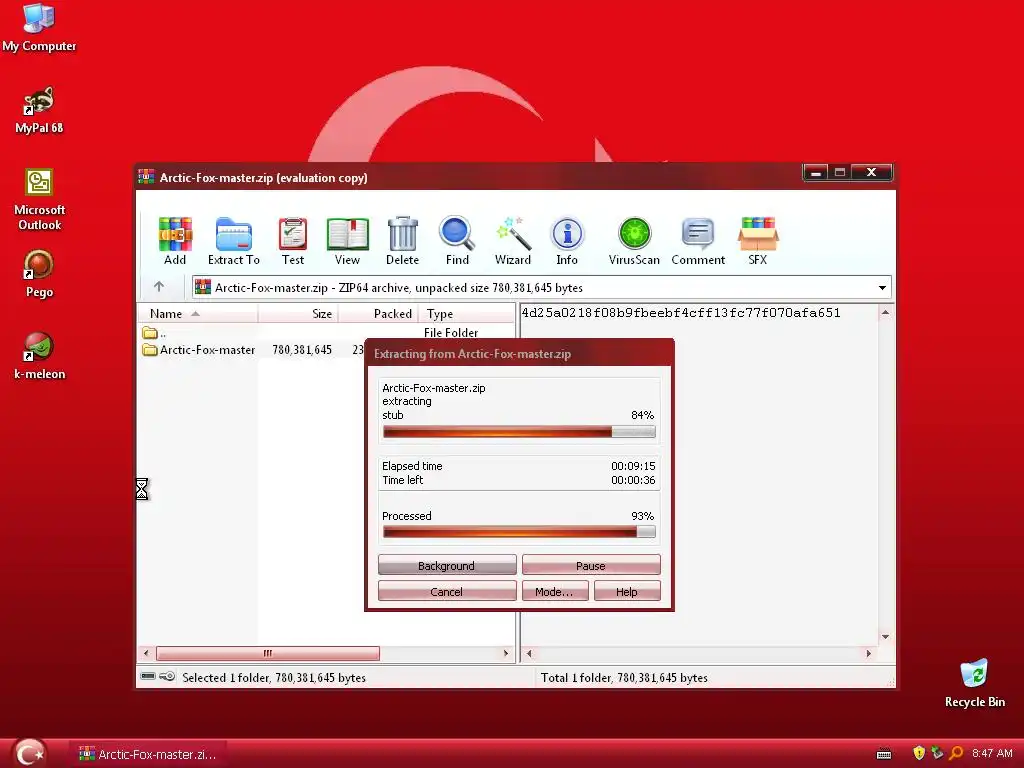Click the status bar key icon
This screenshot has width=1024, height=768.
(167, 676)
